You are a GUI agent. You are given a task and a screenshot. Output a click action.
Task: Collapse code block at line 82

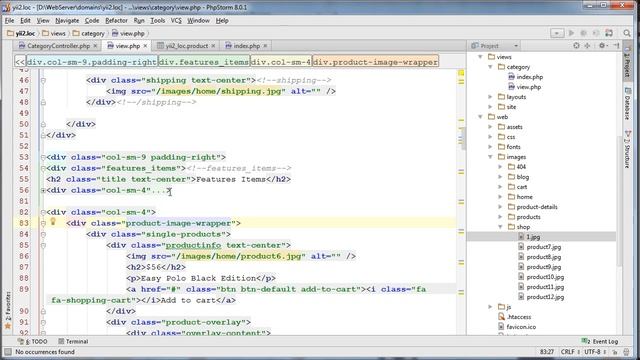click(x=43, y=212)
